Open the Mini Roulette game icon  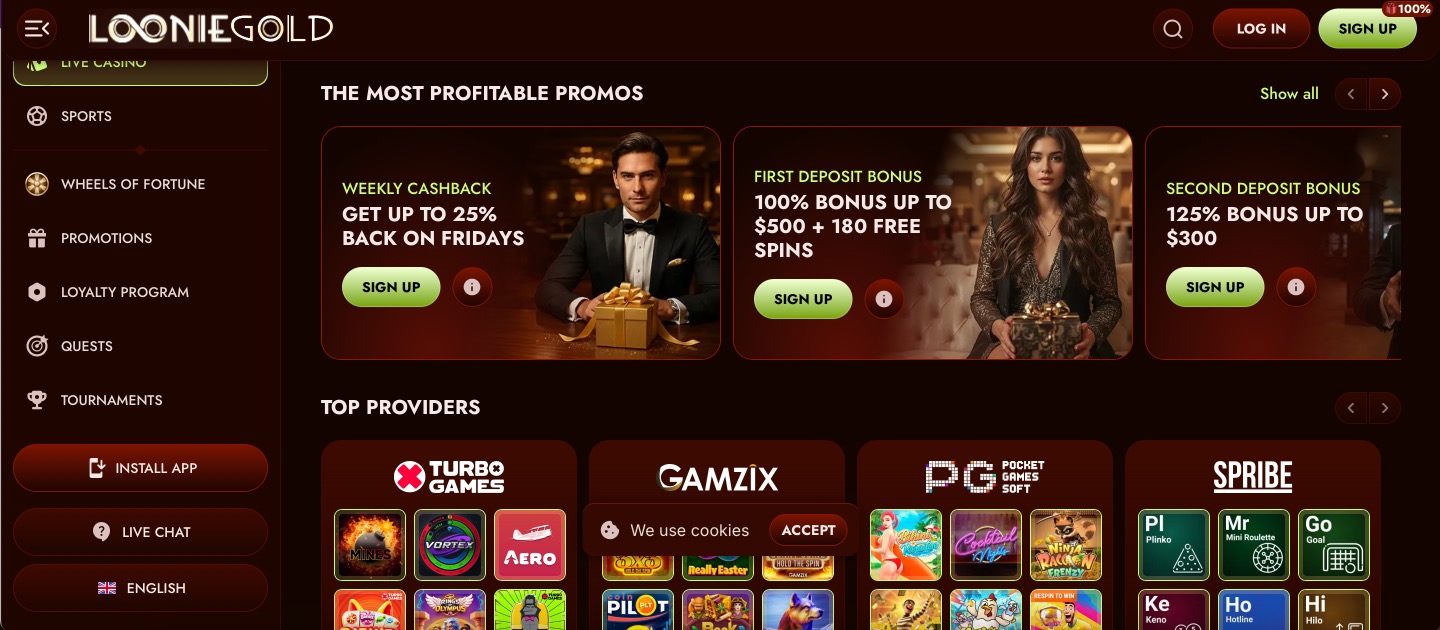coord(1254,545)
